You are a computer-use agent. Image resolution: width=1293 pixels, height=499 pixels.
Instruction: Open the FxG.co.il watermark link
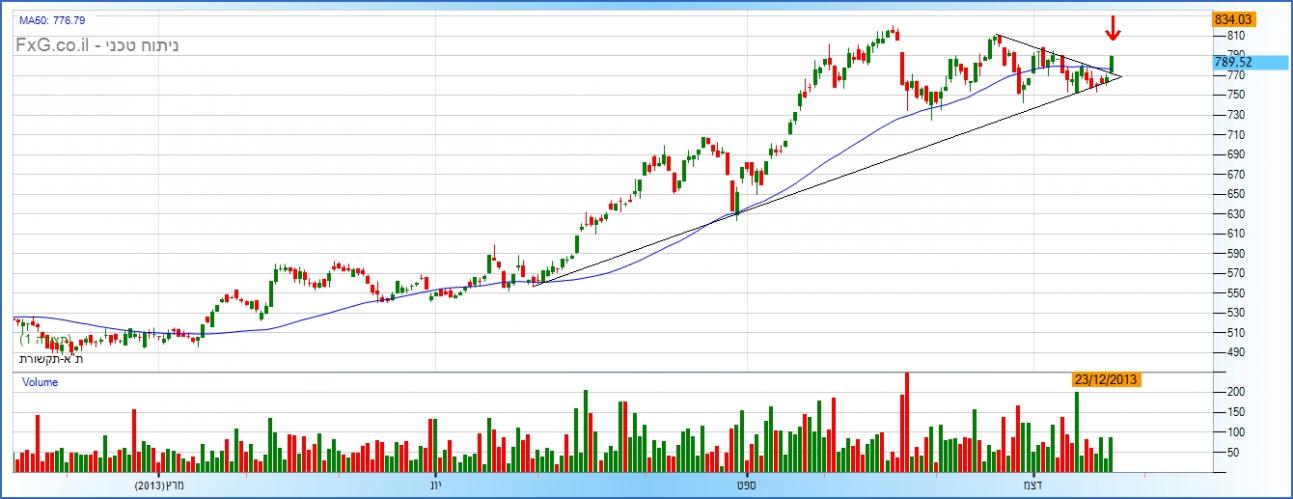click(53, 45)
